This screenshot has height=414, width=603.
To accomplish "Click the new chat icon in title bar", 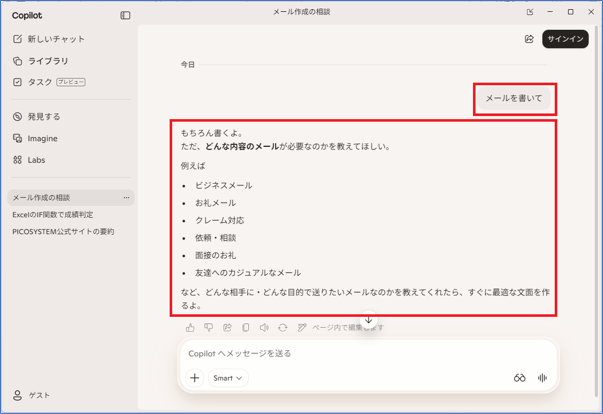I will pyautogui.click(x=530, y=12).
